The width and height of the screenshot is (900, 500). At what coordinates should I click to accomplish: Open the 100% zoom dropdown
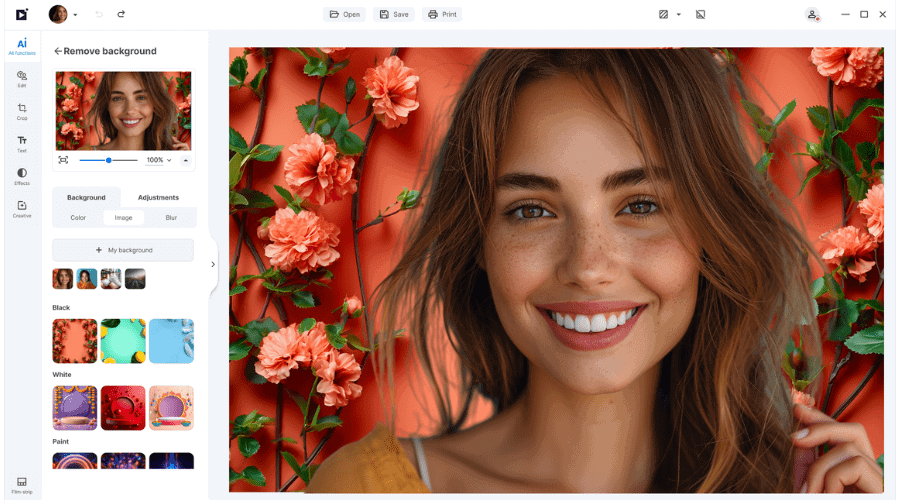tap(159, 160)
